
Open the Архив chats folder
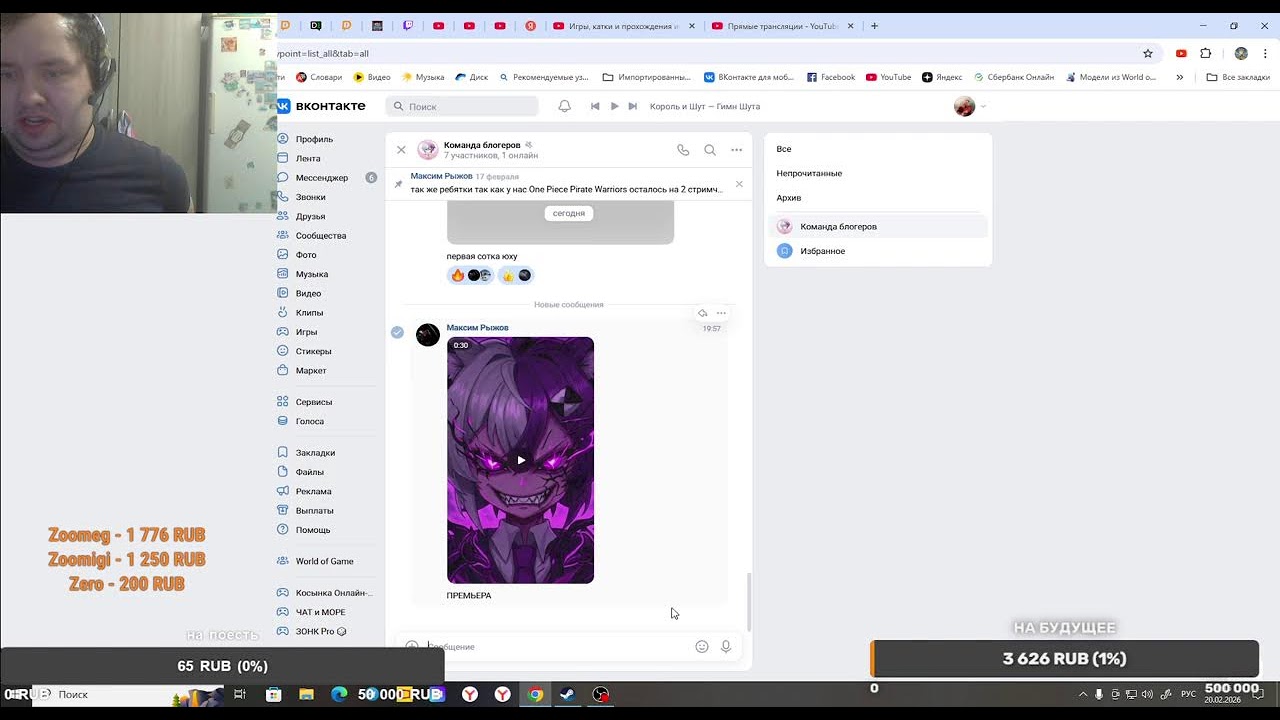coord(789,197)
